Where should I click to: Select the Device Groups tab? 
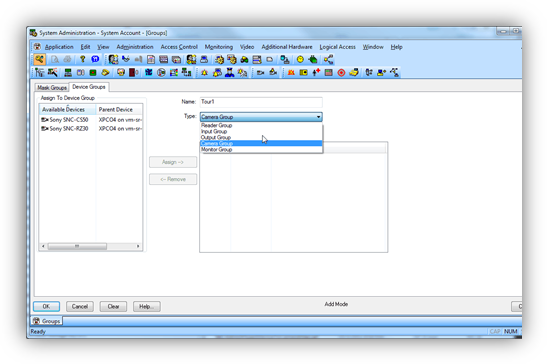click(x=89, y=87)
